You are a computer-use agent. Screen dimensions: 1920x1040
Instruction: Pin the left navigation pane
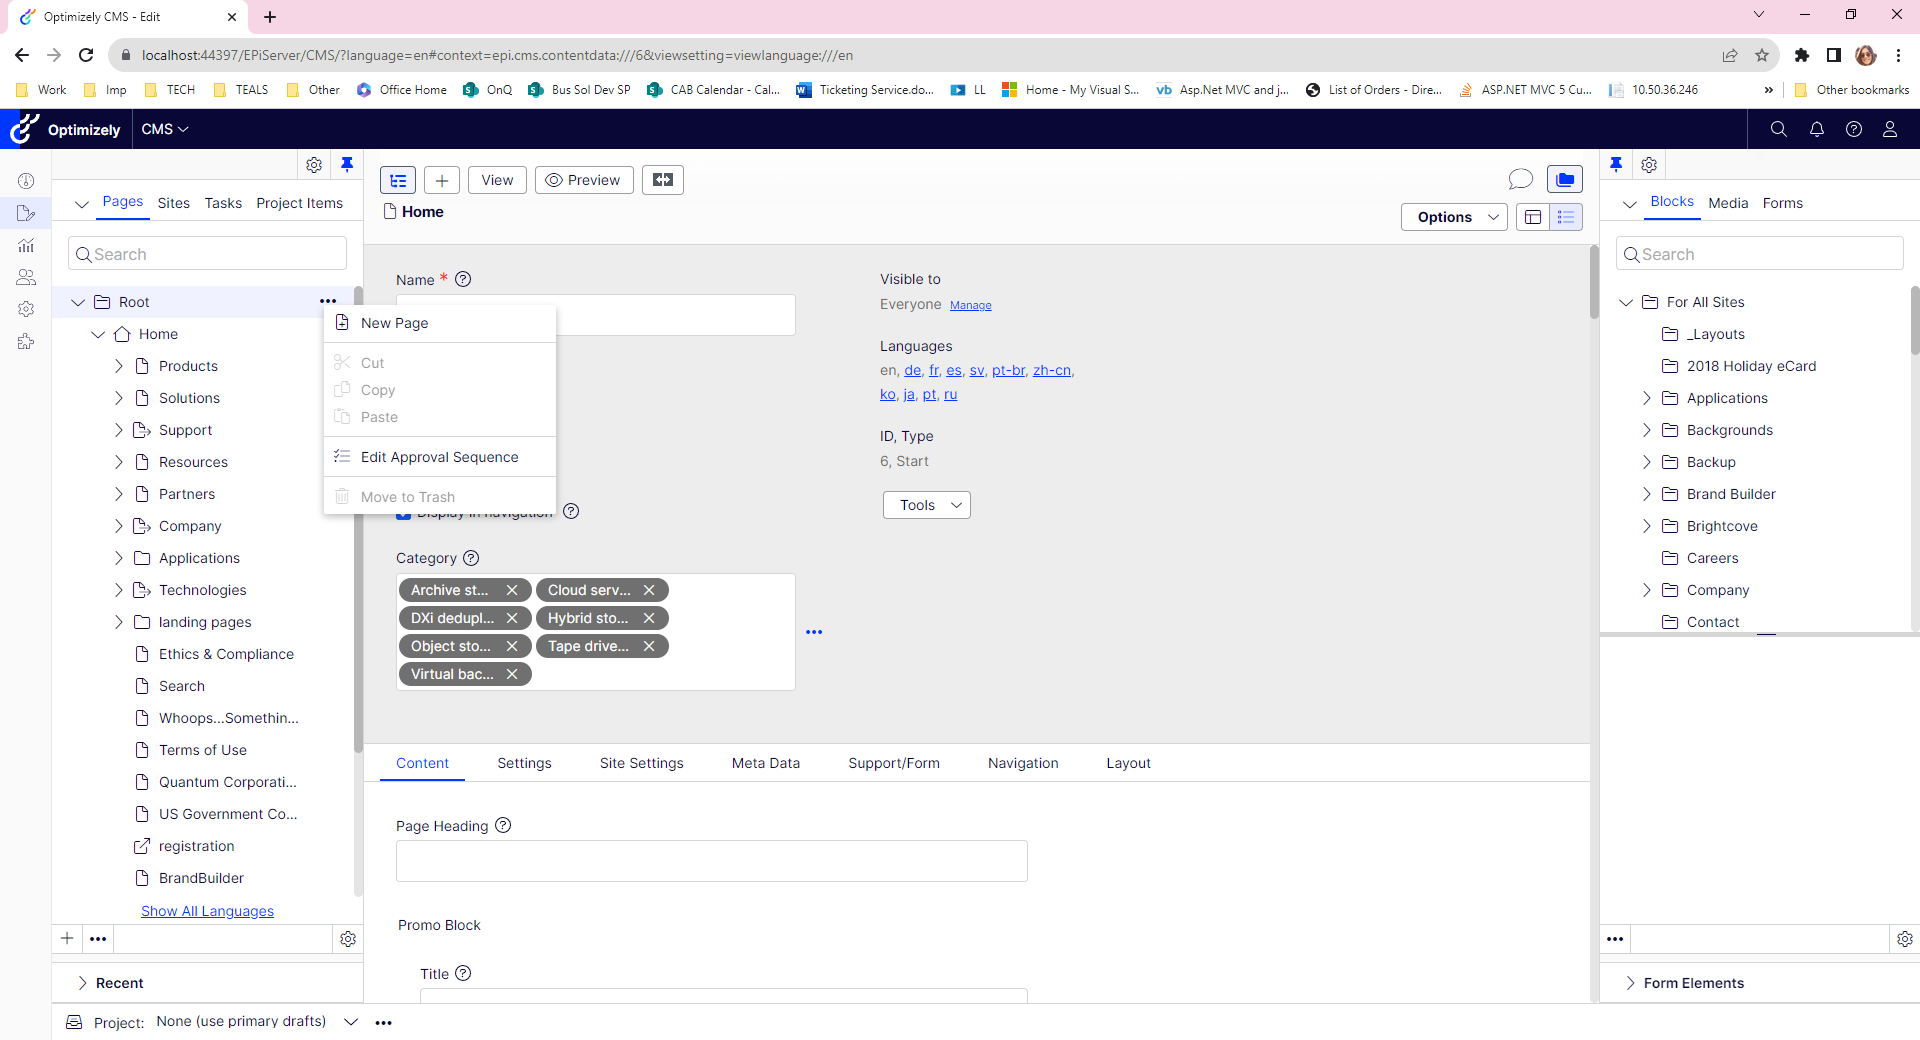tap(347, 164)
